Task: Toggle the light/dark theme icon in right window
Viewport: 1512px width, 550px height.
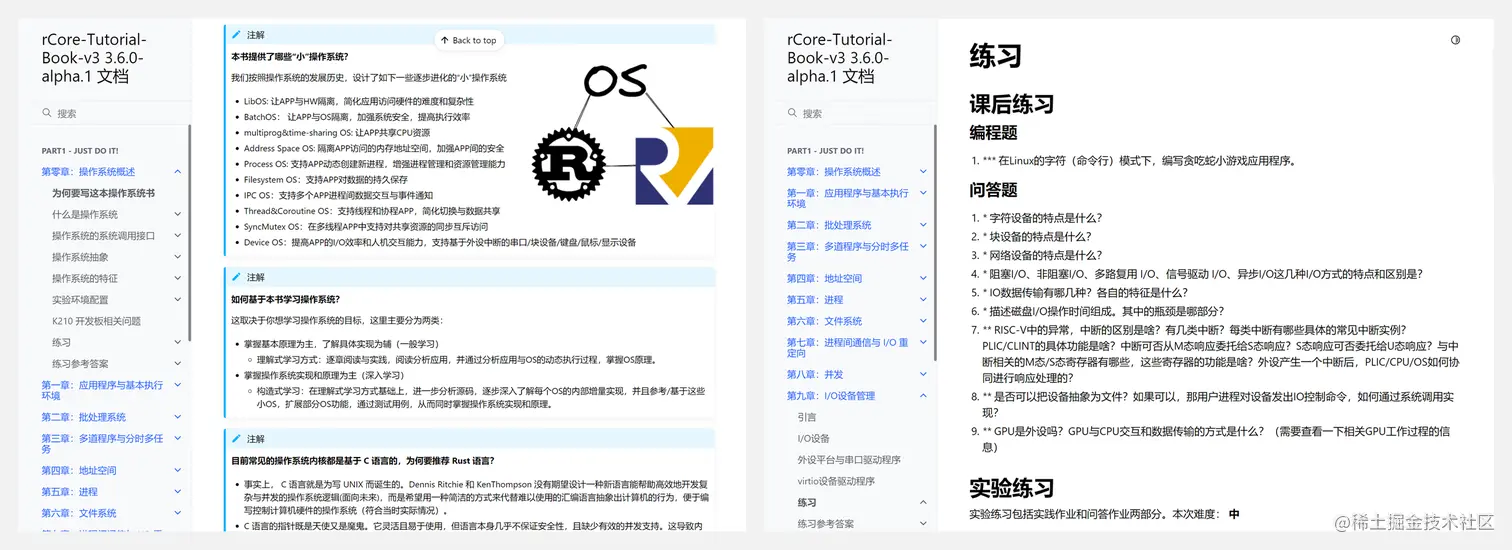Action: (1455, 40)
